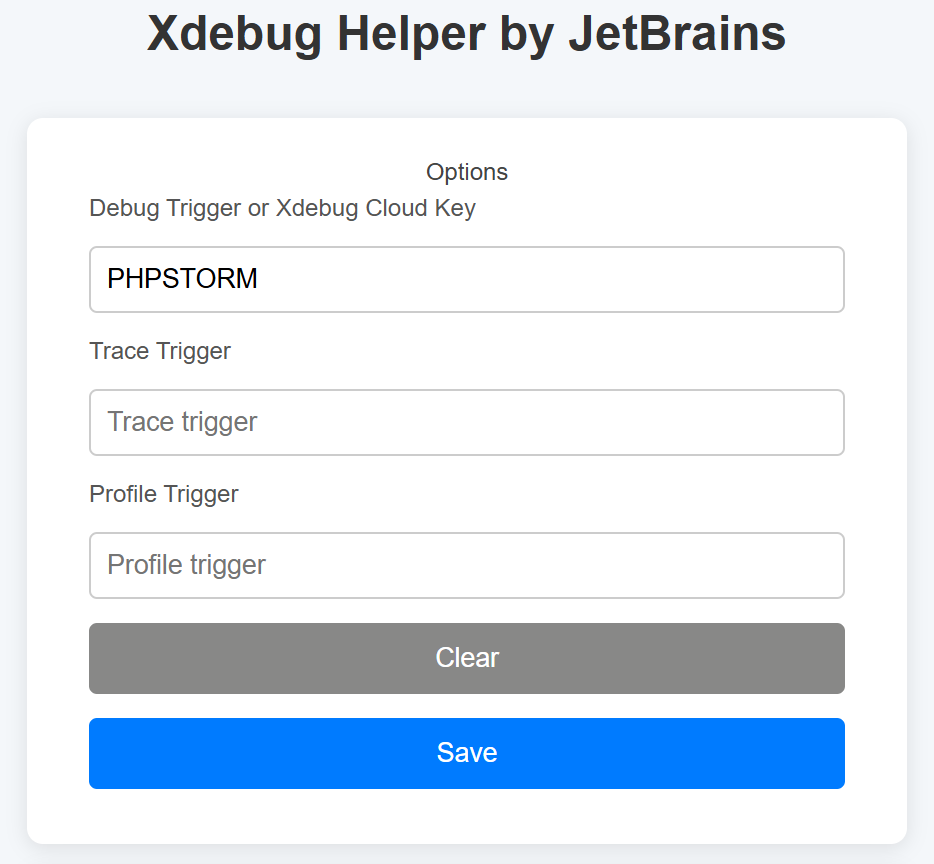The width and height of the screenshot is (934, 864).
Task: Click the 'Profile trigger' placeholder text
Action: click(186, 565)
